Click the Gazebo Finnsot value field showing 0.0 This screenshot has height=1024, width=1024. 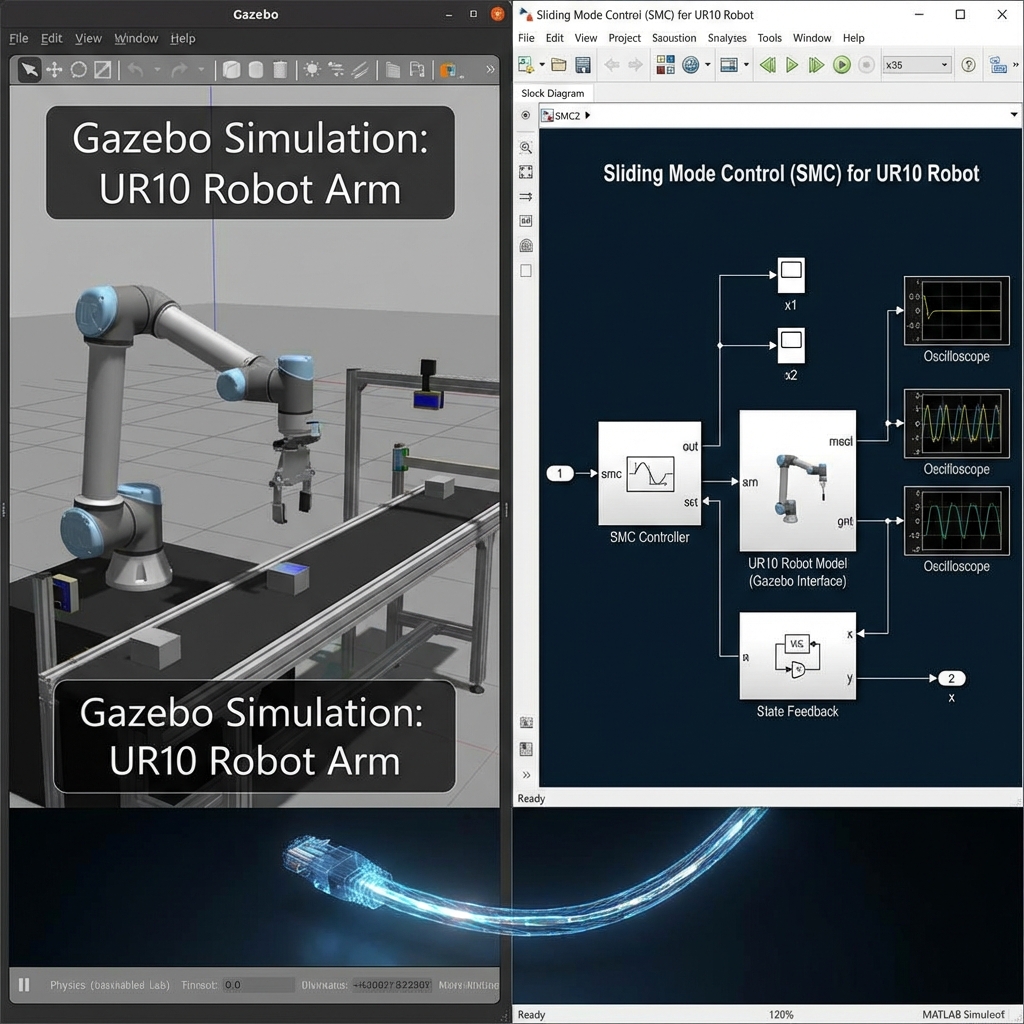coord(258,985)
